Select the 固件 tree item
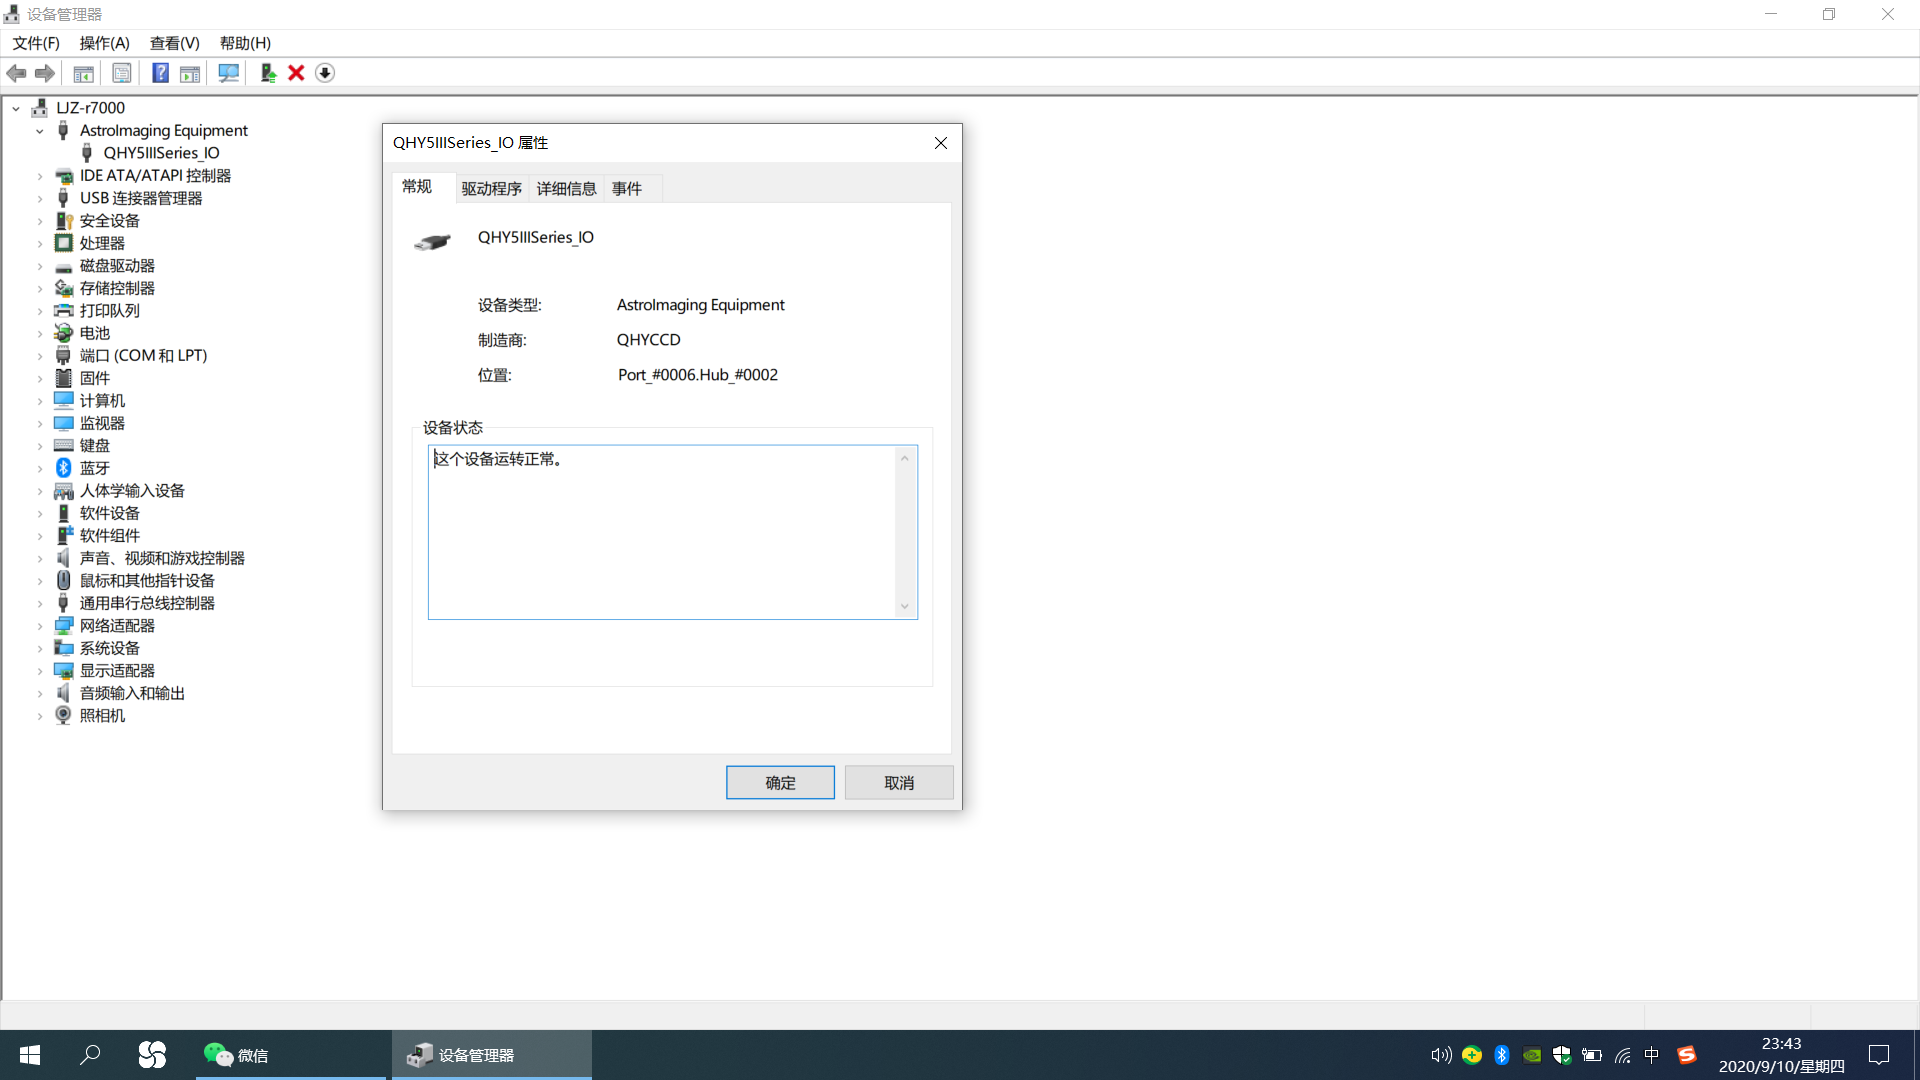 click(x=95, y=378)
